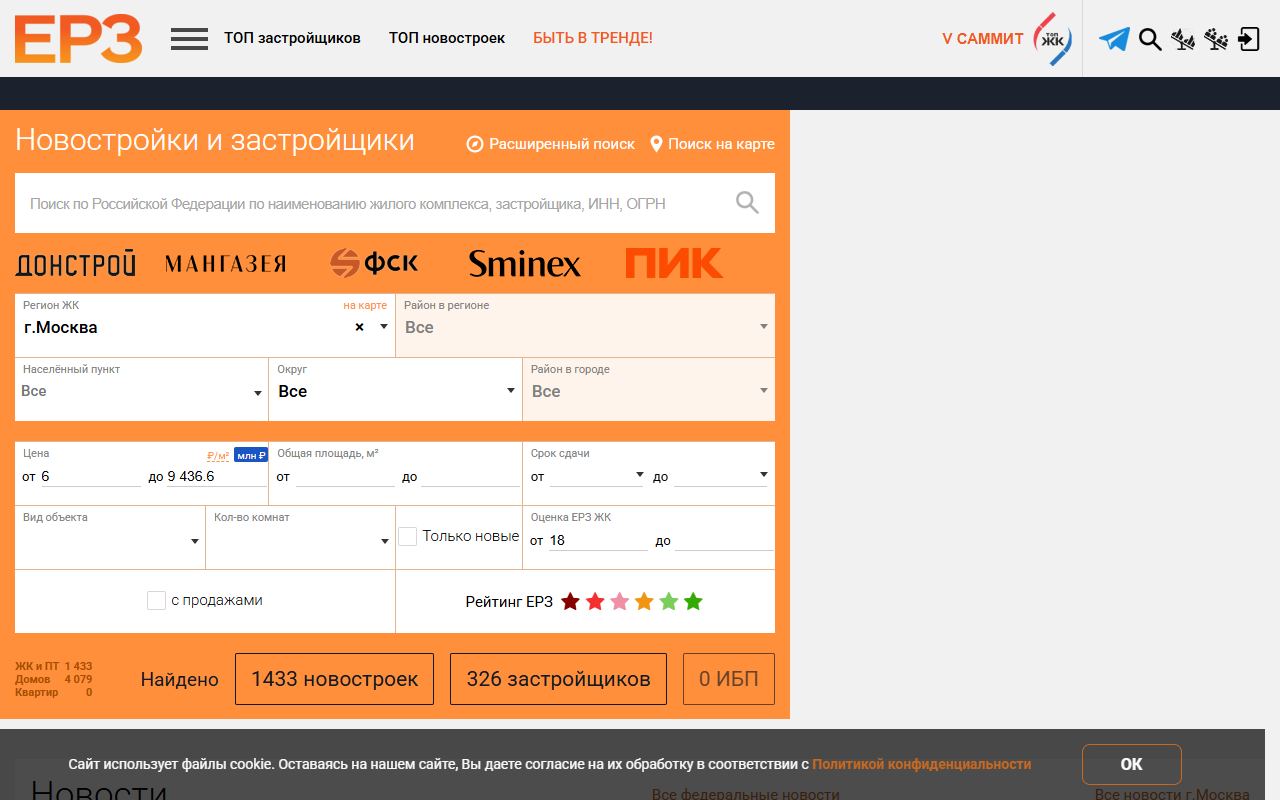Filter by pink rating star

tap(619, 601)
